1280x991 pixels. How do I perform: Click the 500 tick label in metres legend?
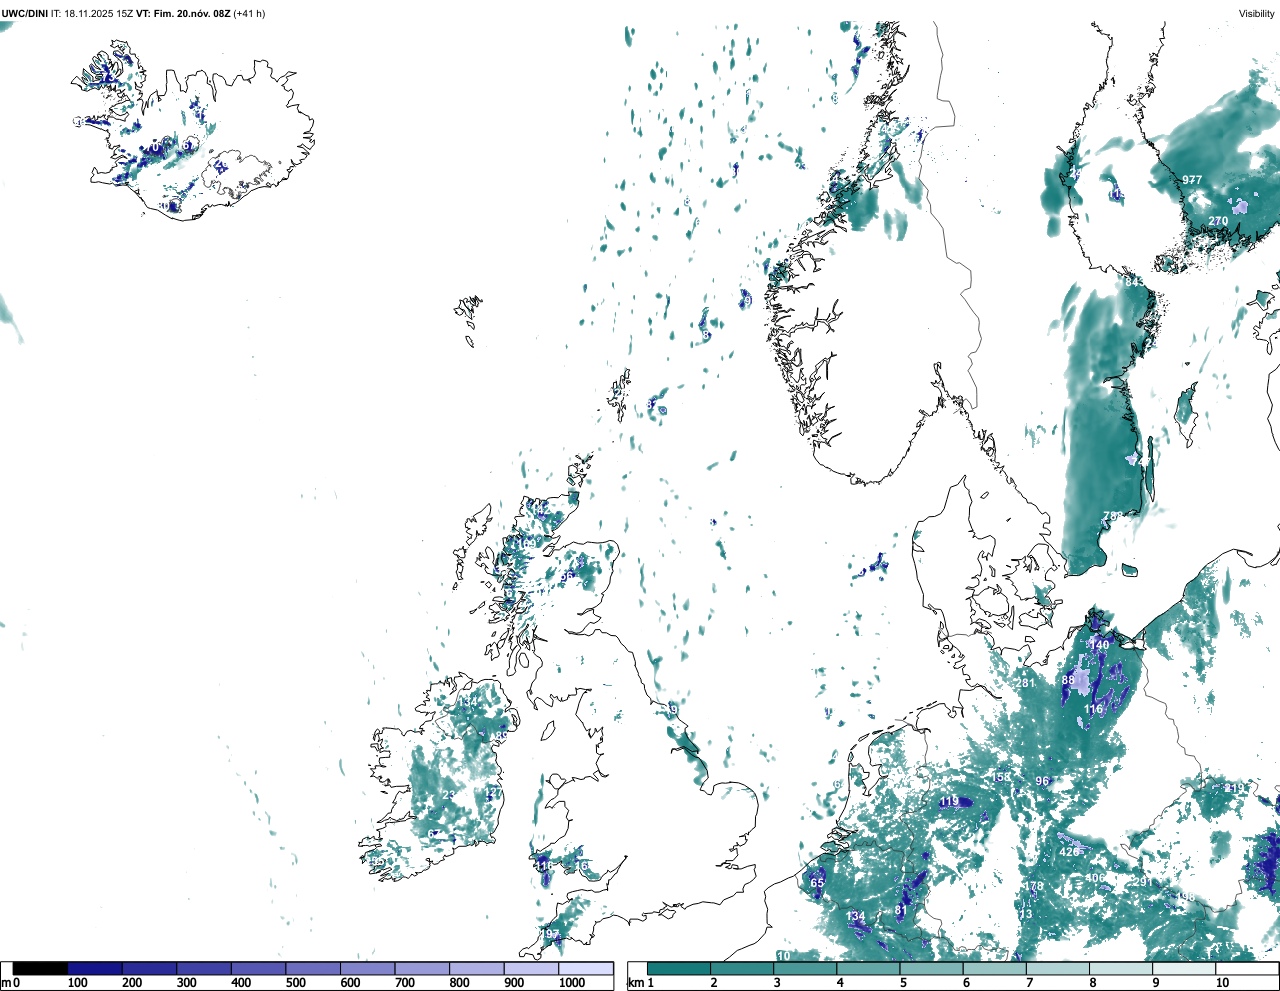click(x=295, y=983)
